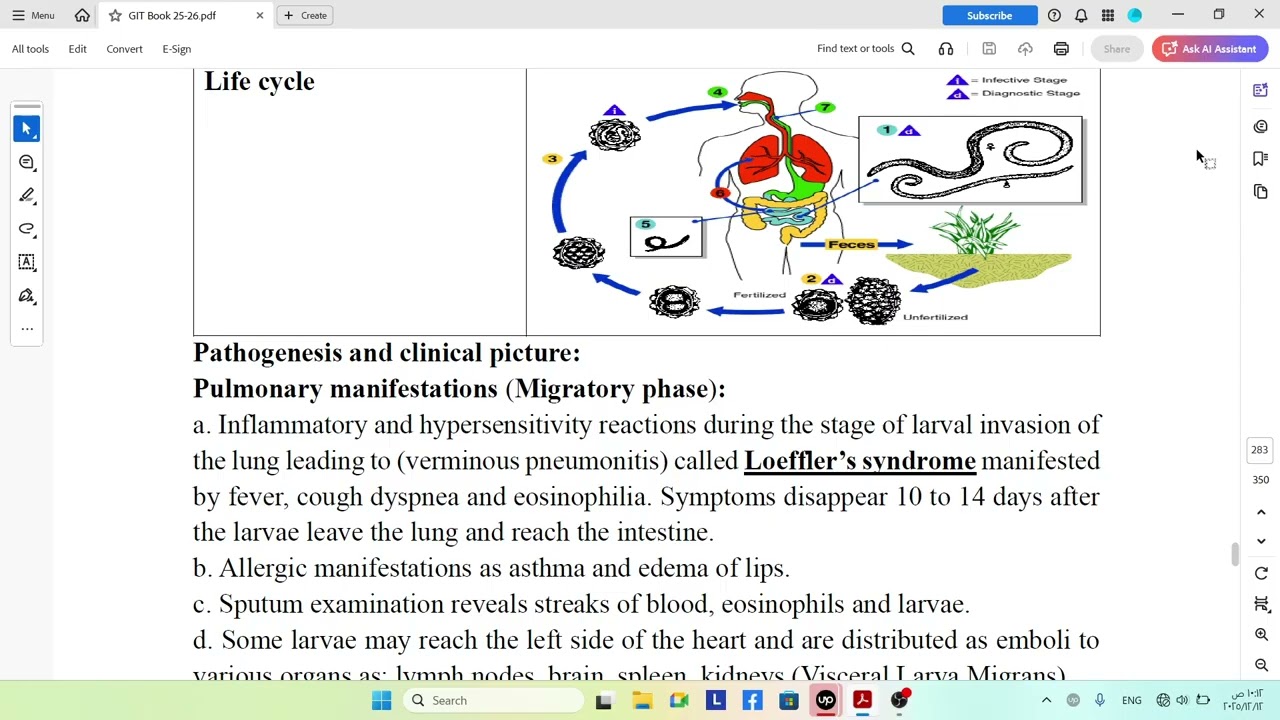Open the fill and sign pen tool
1280x720 pixels.
pos(27,296)
